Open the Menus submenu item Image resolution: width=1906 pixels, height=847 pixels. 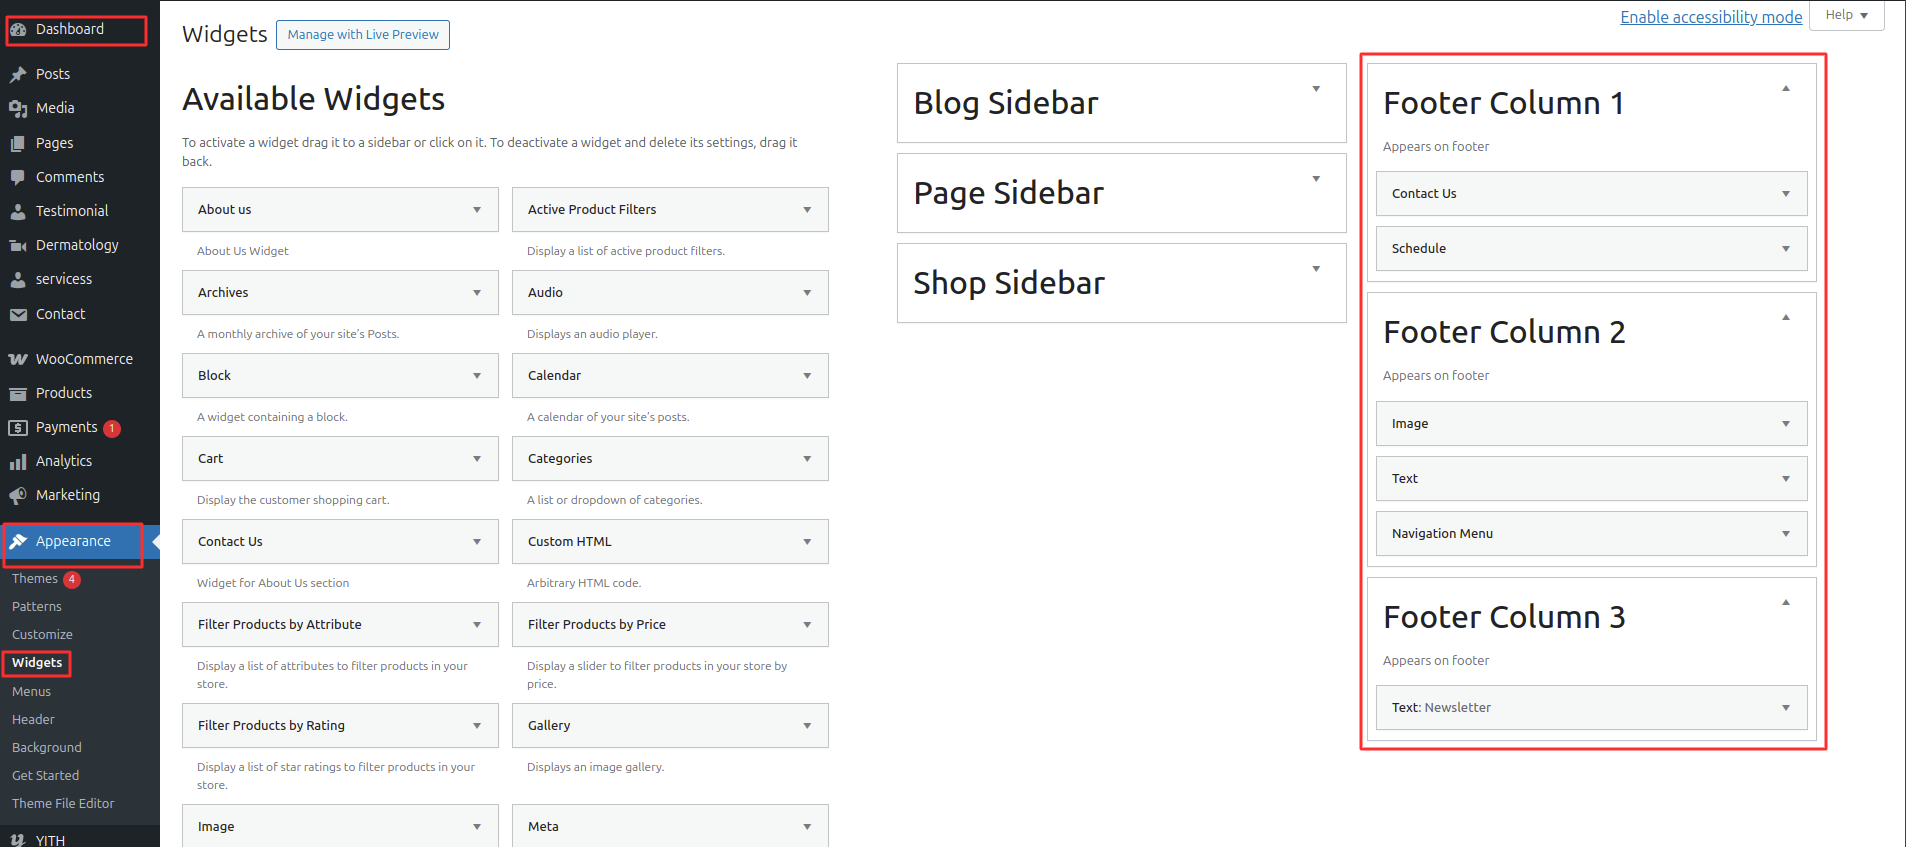click(x=31, y=691)
